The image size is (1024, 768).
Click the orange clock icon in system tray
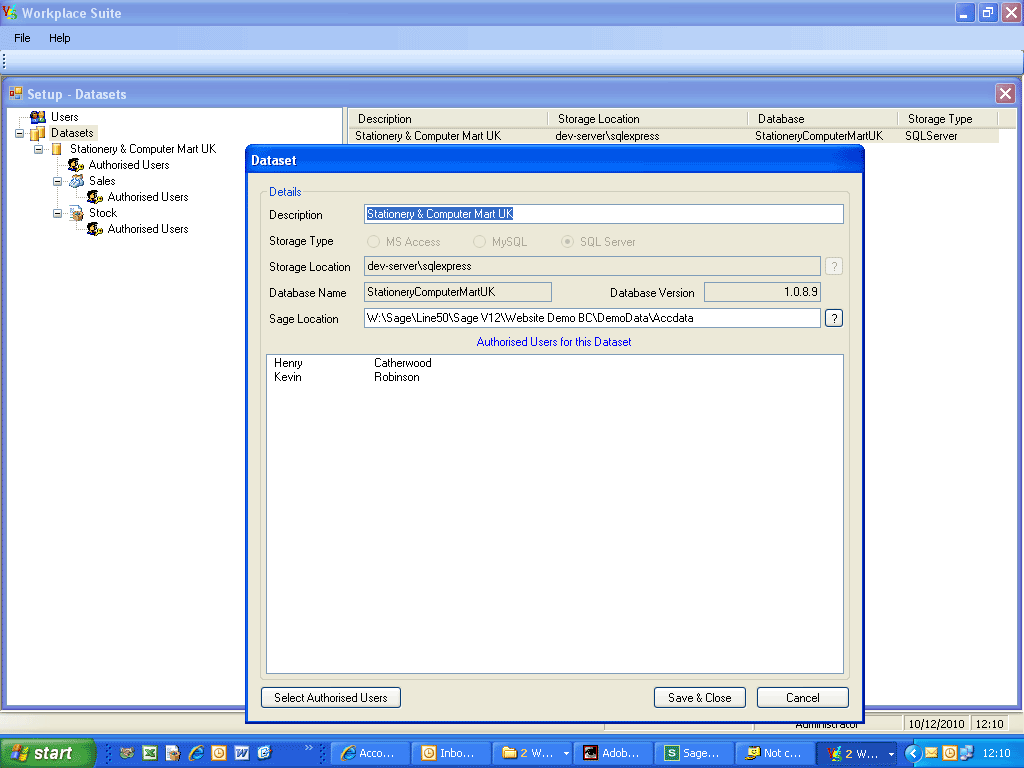pos(950,753)
